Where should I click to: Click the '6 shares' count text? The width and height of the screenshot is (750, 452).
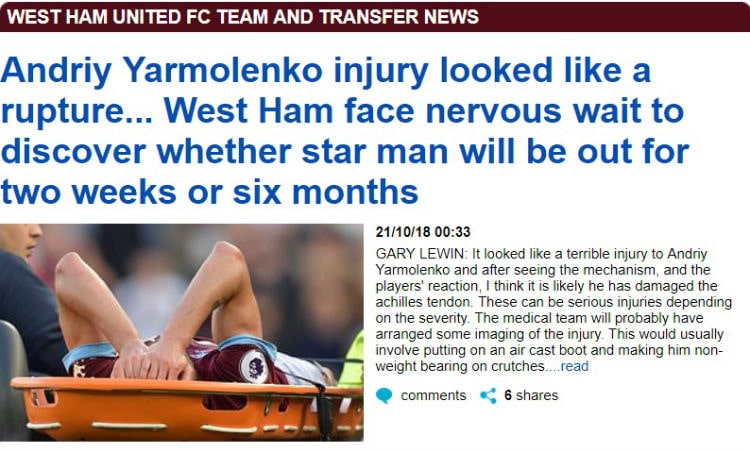[x=531, y=396]
